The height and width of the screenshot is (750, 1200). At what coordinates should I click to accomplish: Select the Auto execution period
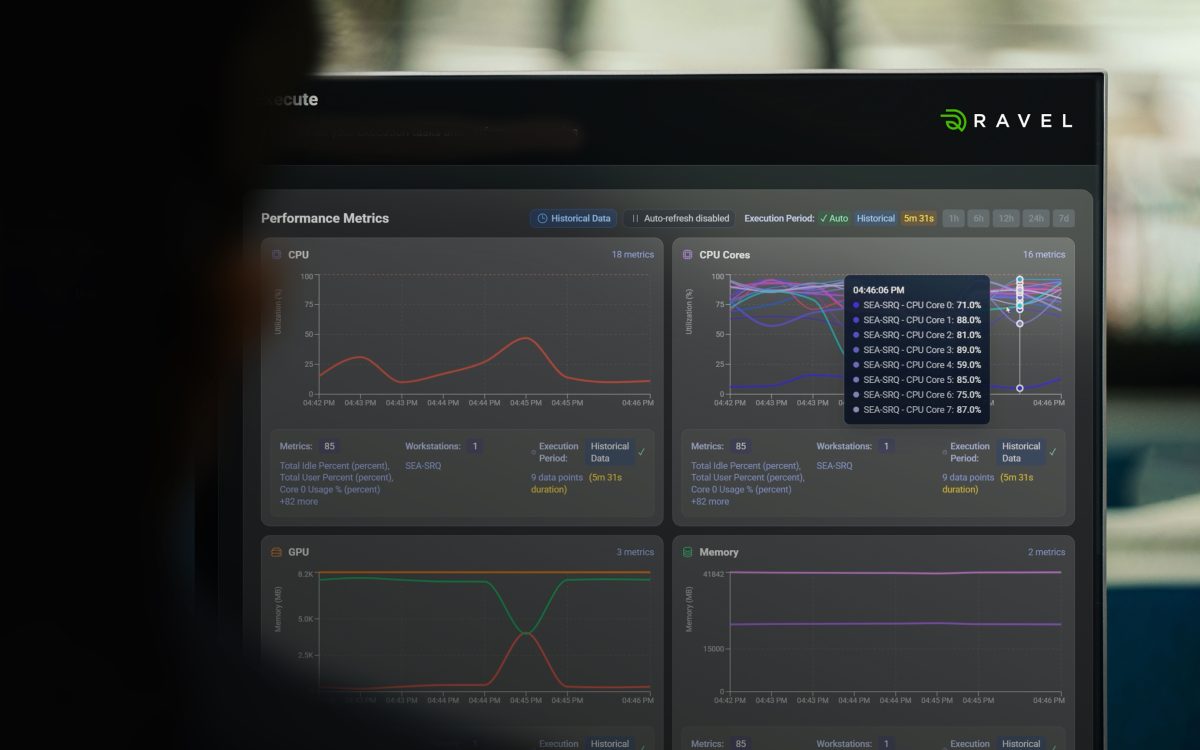(834, 218)
